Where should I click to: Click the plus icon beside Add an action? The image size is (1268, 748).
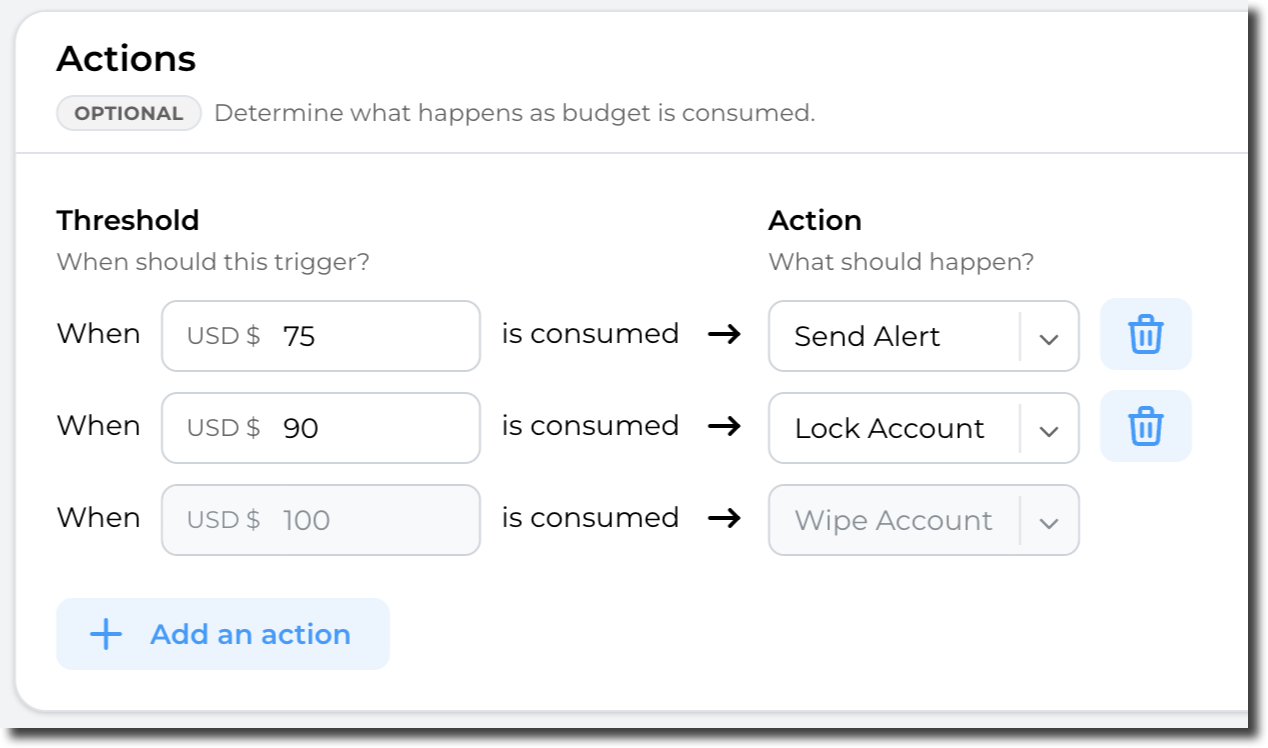coord(105,634)
